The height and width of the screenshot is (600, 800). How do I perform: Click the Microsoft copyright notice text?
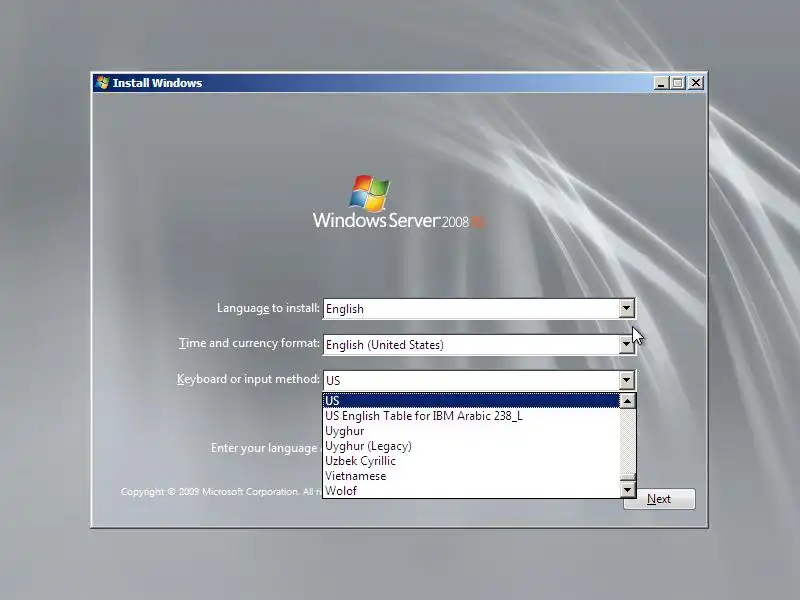click(x=221, y=492)
